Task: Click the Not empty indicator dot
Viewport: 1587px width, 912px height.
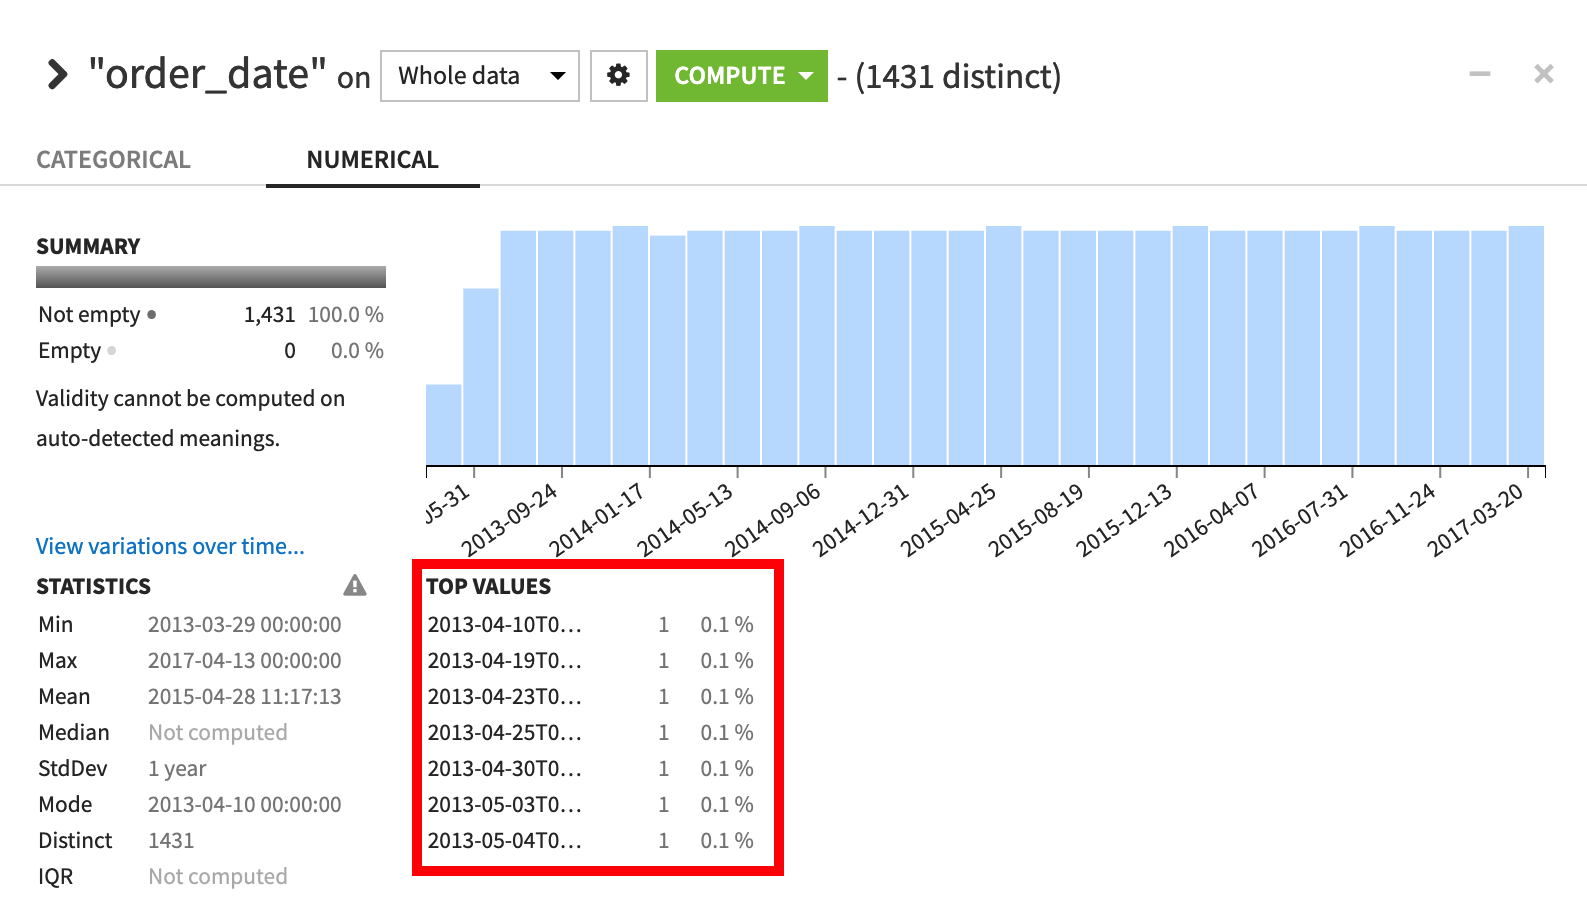Action: [x=152, y=315]
